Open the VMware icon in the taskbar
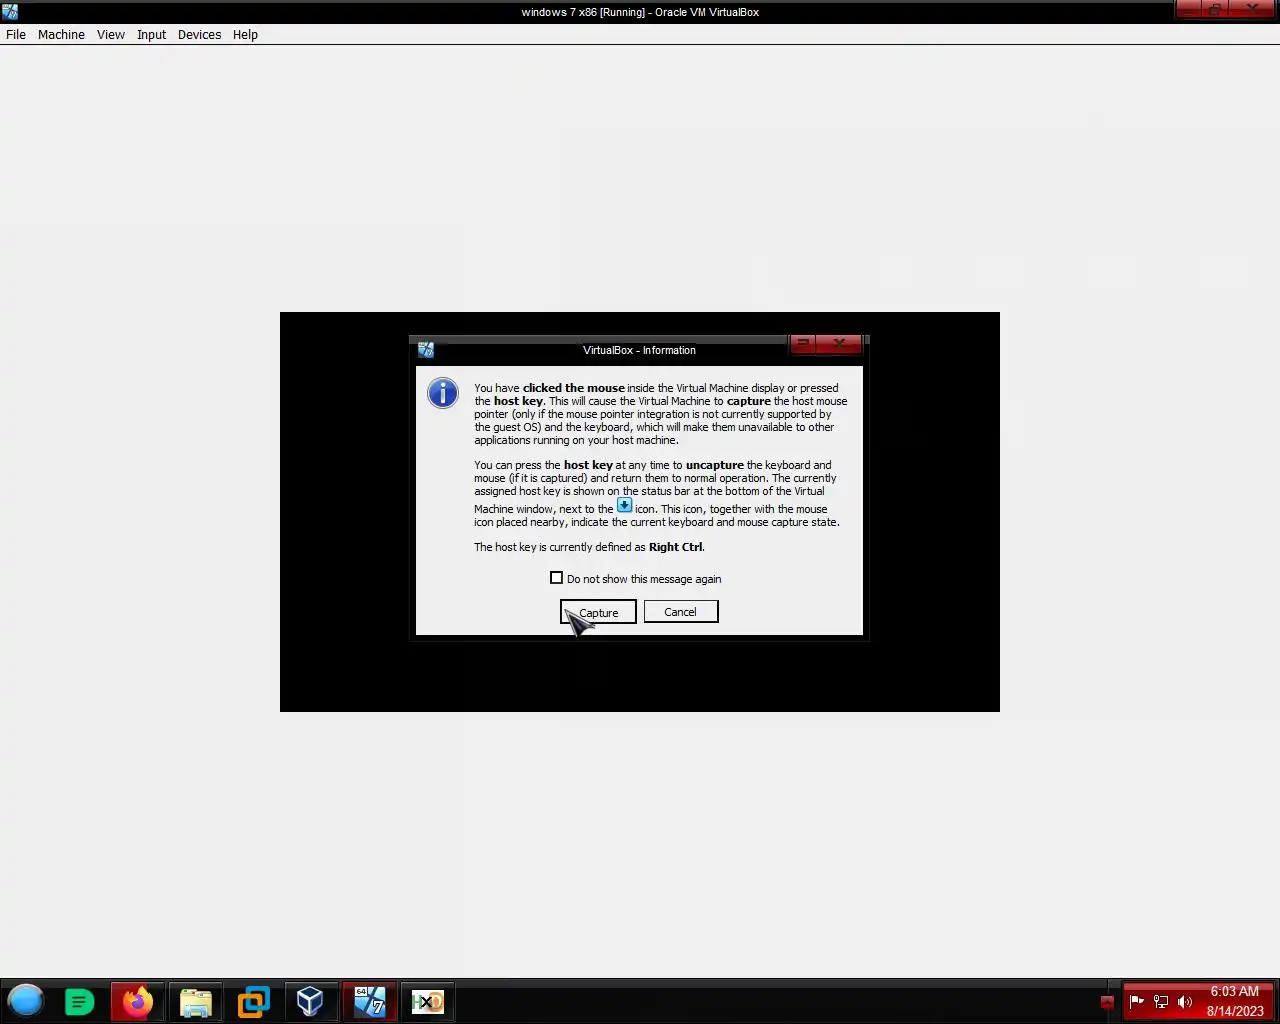Image resolution: width=1280 pixels, height=1024 pixels. point(254,1002)
